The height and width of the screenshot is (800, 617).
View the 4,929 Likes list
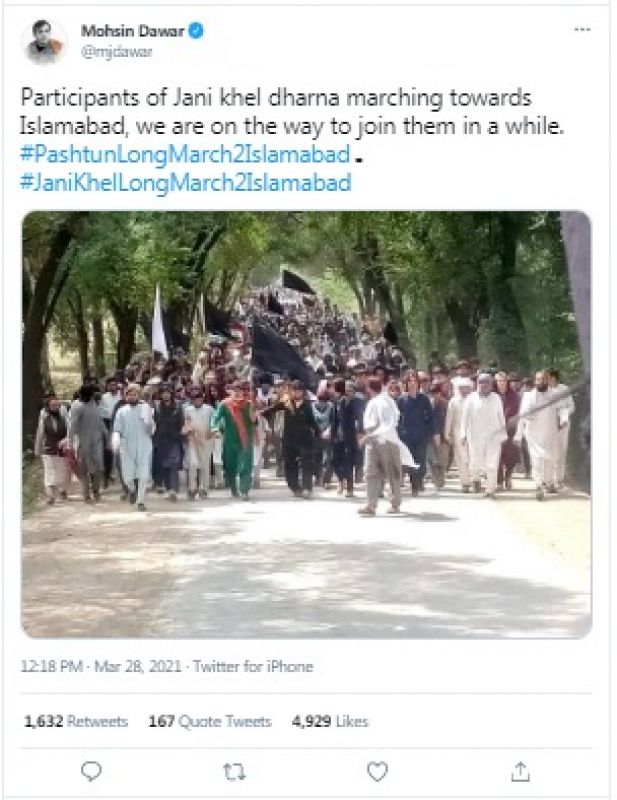coord(330,721)
